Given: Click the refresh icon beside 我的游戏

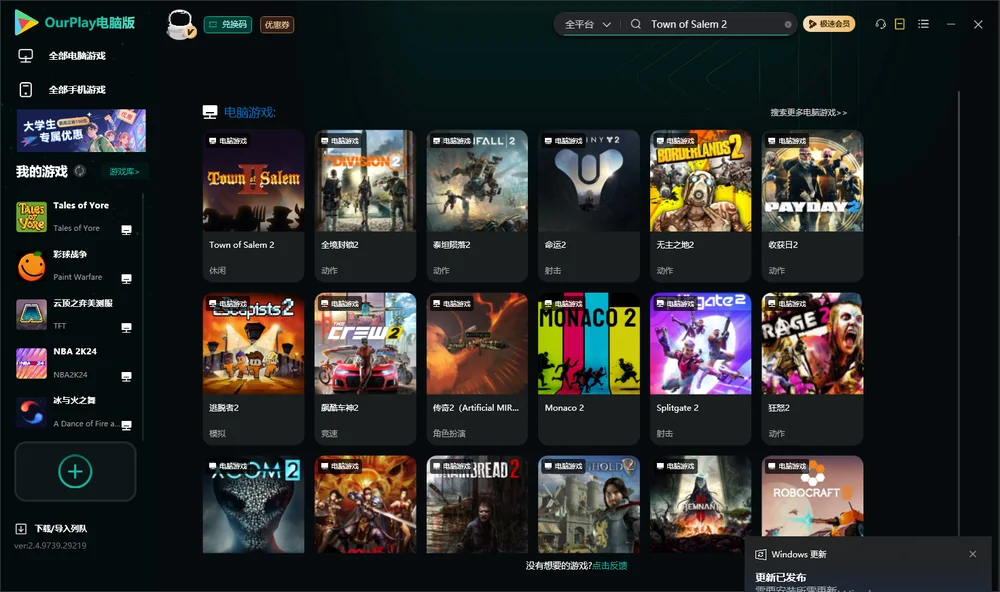Looking at the screenshot, I should click(80, 171).
